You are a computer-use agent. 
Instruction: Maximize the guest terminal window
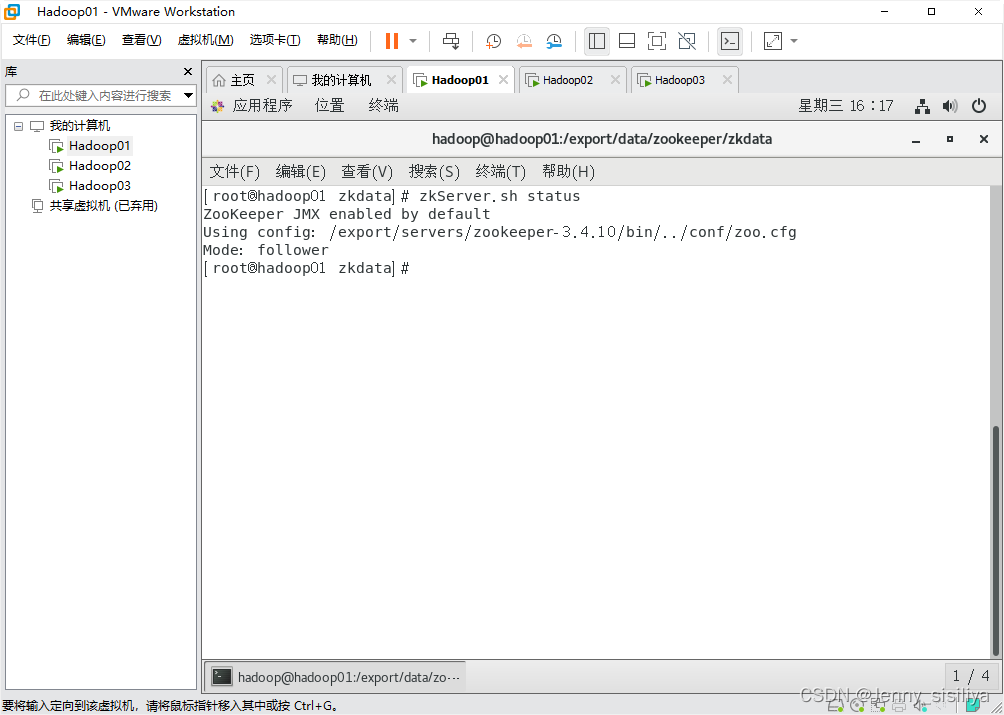[950, 139]
